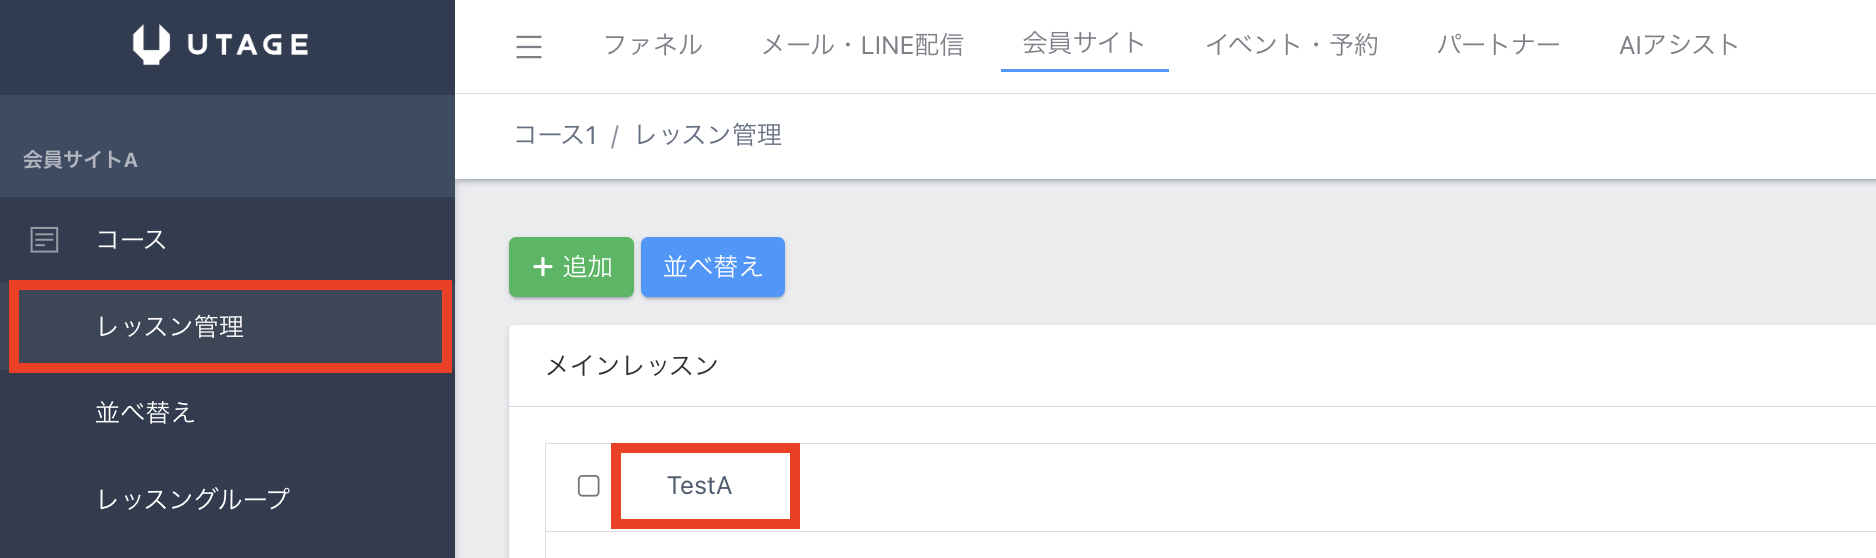Open the TestA lesson link
1876x558 pixels.
[x=700, y=486]
